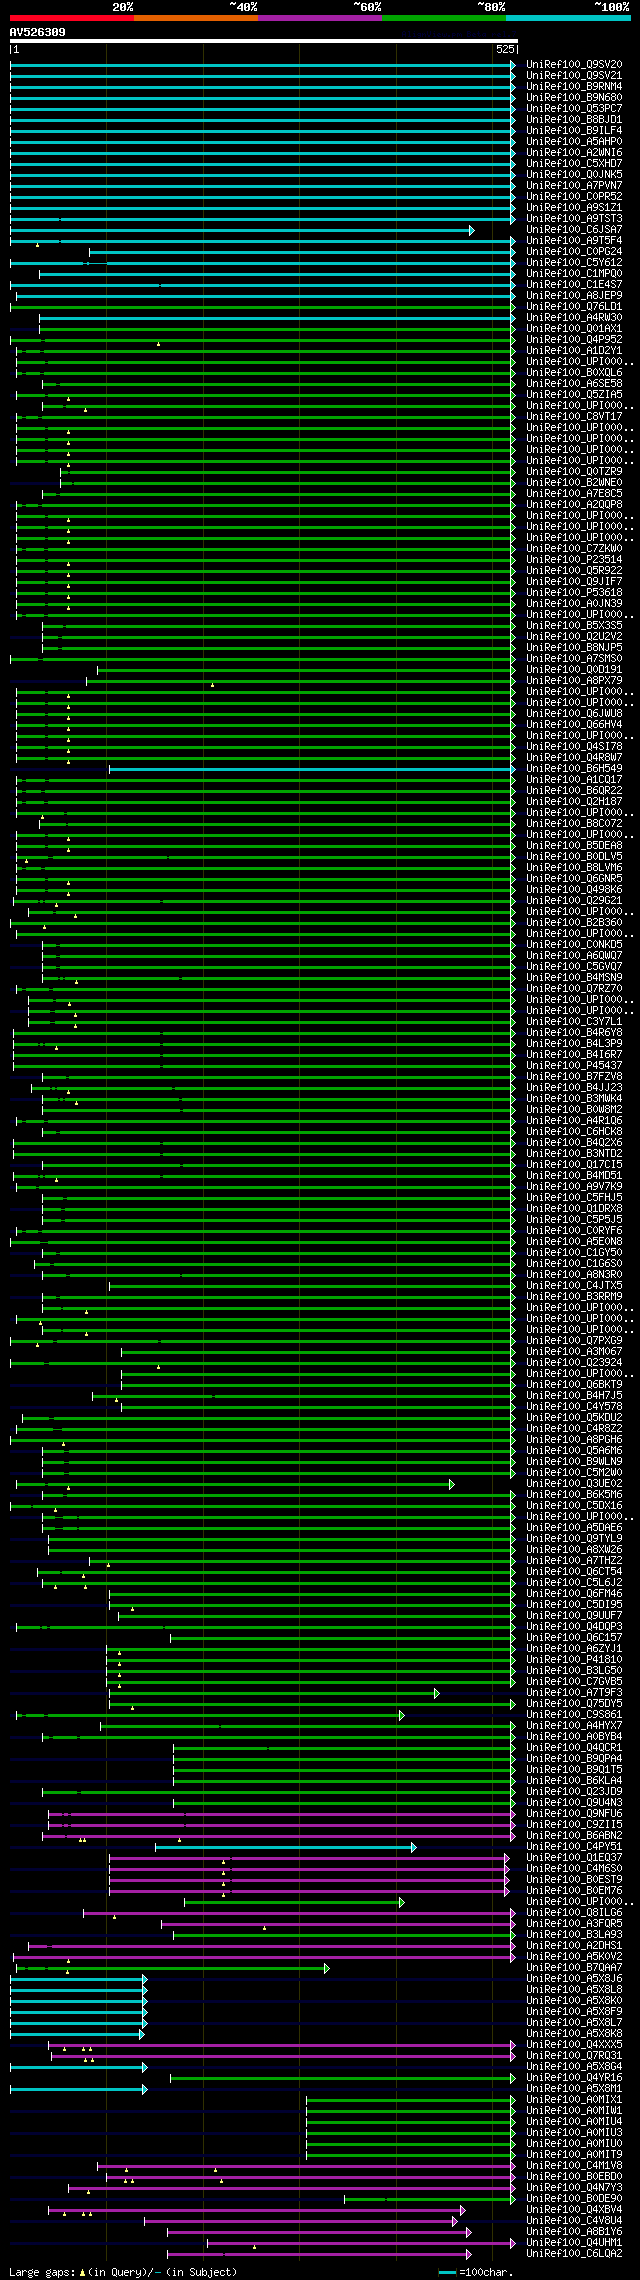Viewport: 640px width, 2280px height.
Task: Select the UniRef100_A6SE58 label
Action: point(574,383)
